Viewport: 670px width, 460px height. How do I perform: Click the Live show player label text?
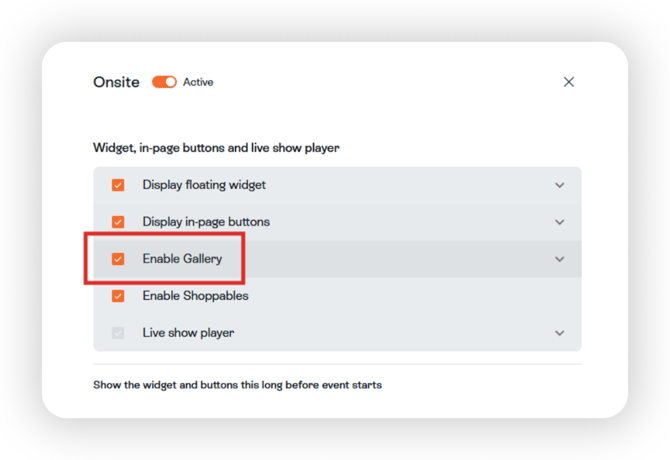coord(188,333)
